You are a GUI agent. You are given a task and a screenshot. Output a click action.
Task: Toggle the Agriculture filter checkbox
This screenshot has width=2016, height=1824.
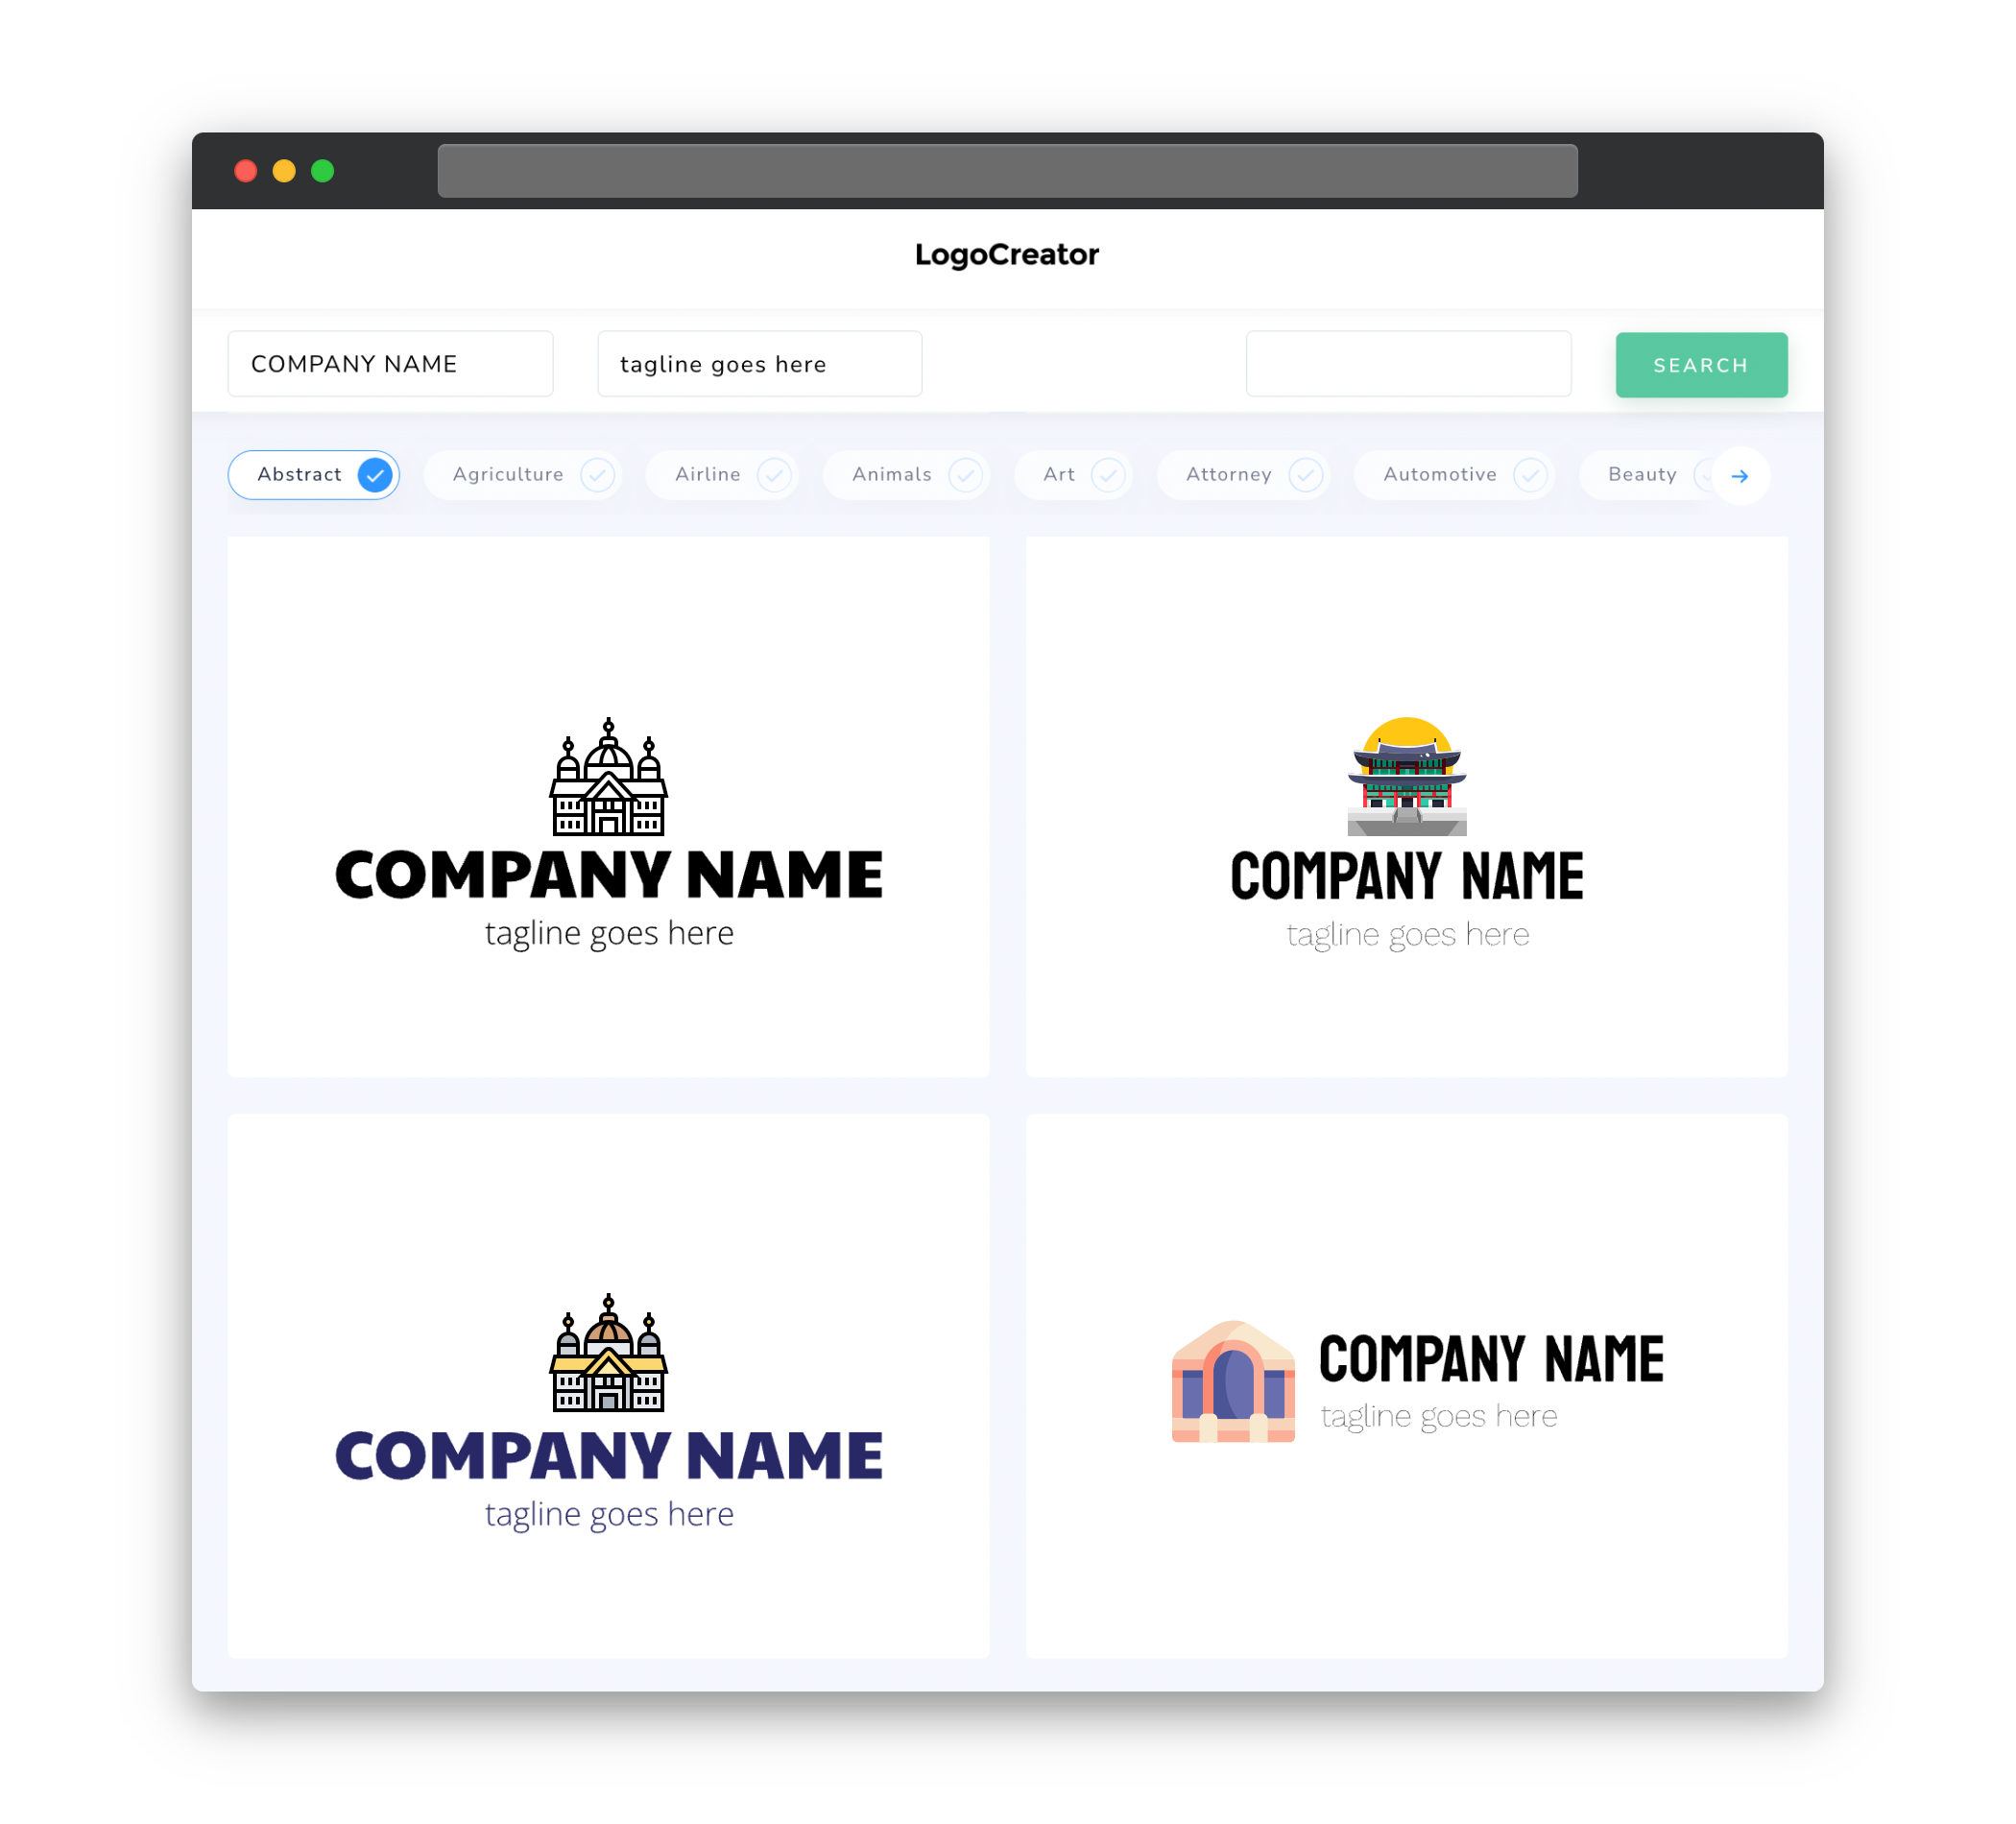click(597, 474)
